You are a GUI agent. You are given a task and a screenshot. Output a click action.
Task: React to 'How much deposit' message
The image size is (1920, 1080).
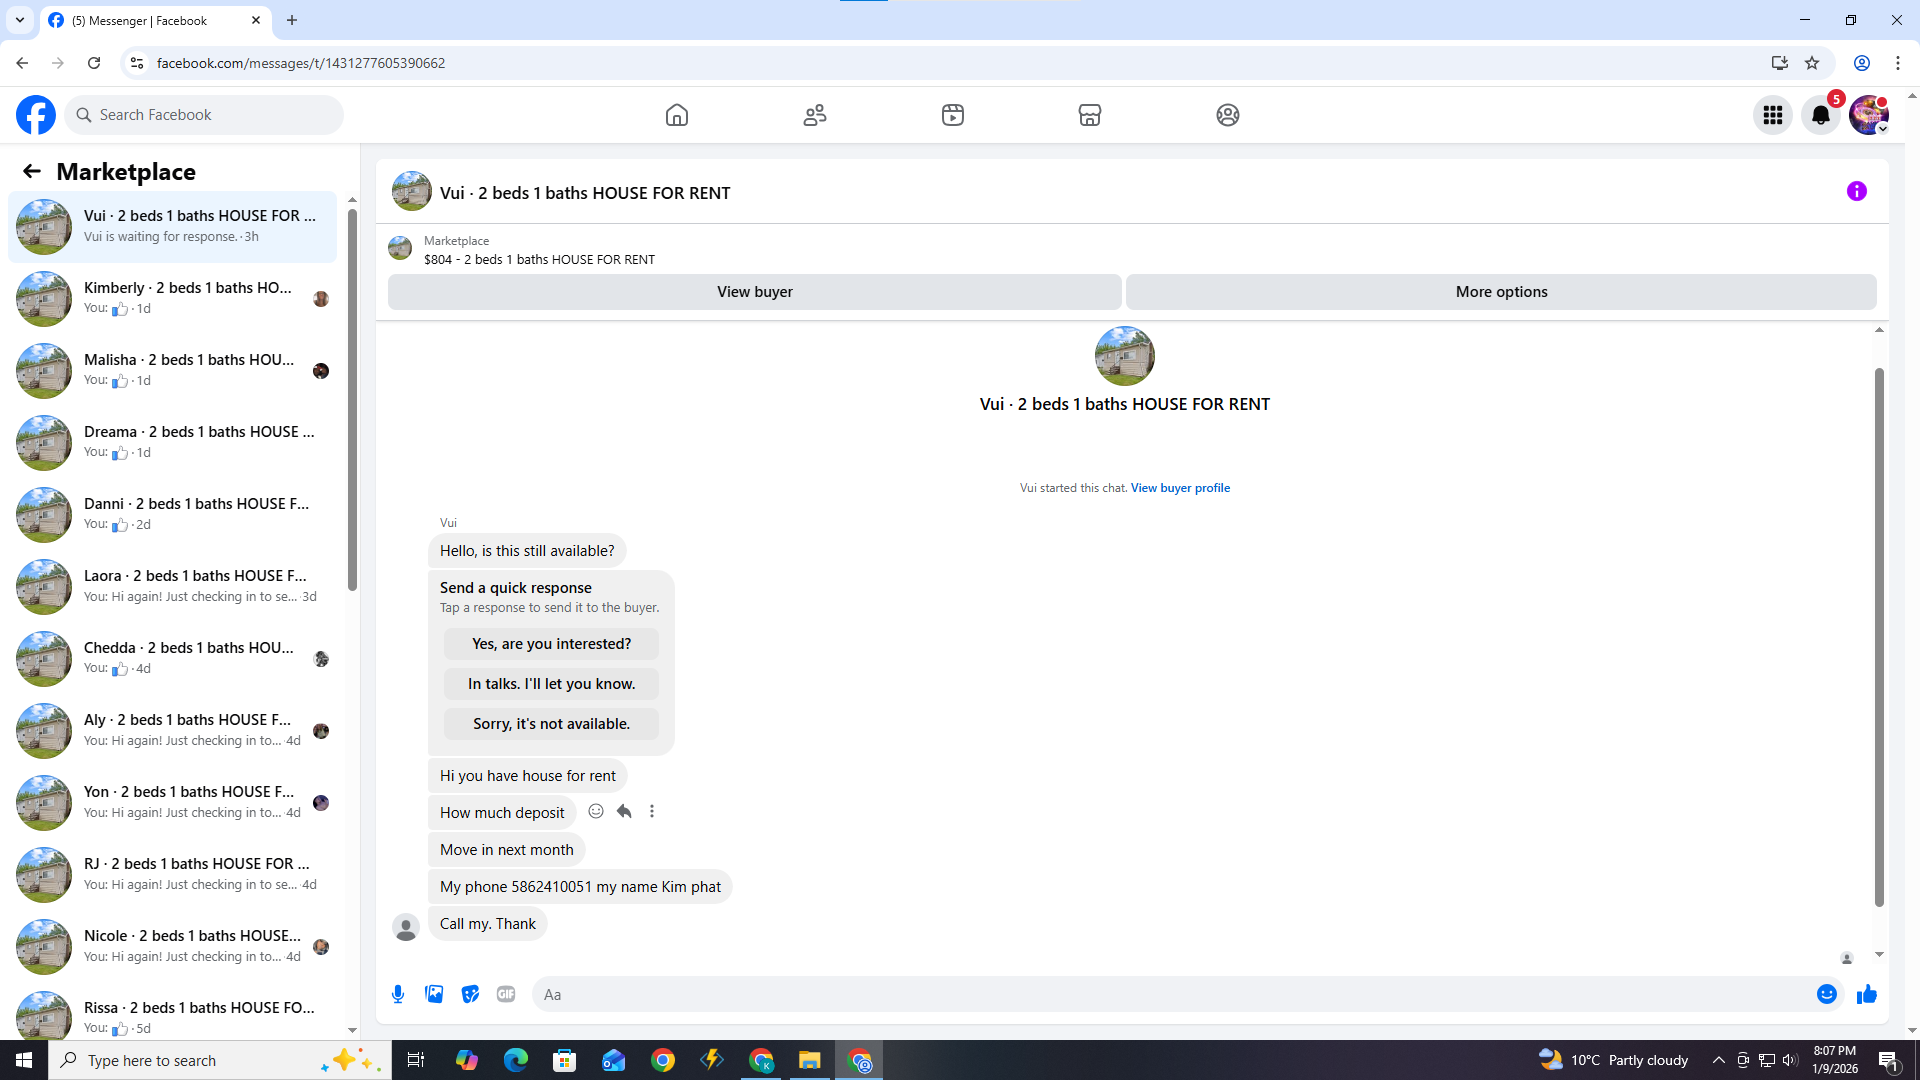tap(596, 811)
